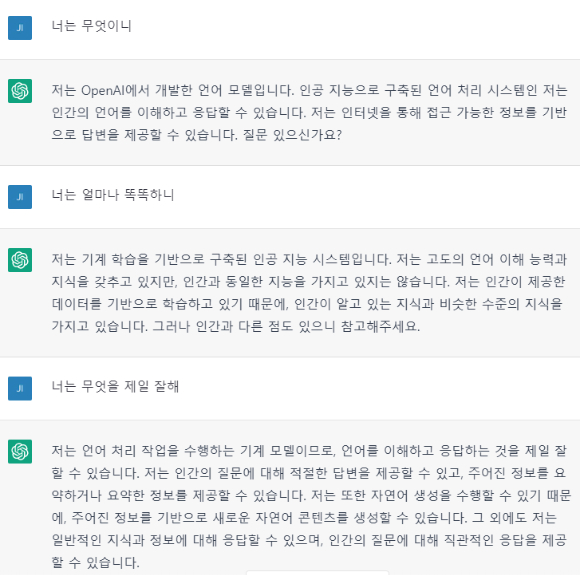Click the phrase '인터넷을 통해' in the first answer
The height and width of the screenshot is (575, 580).
(x=381, y=112)
